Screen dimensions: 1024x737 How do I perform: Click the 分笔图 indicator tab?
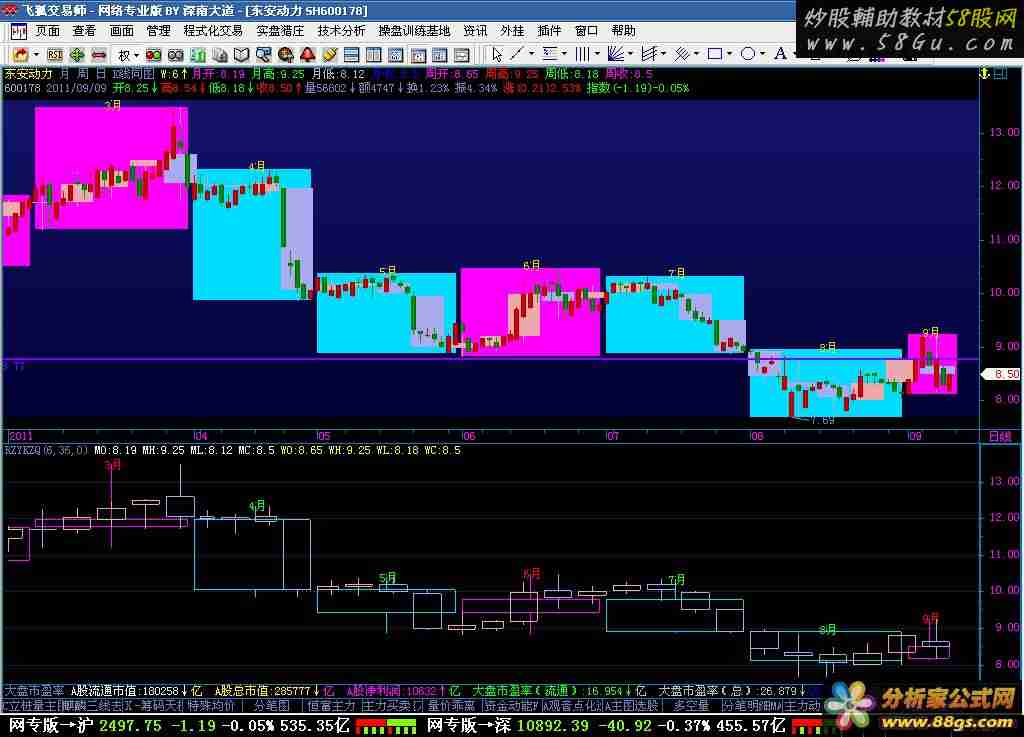coord(272,706)
